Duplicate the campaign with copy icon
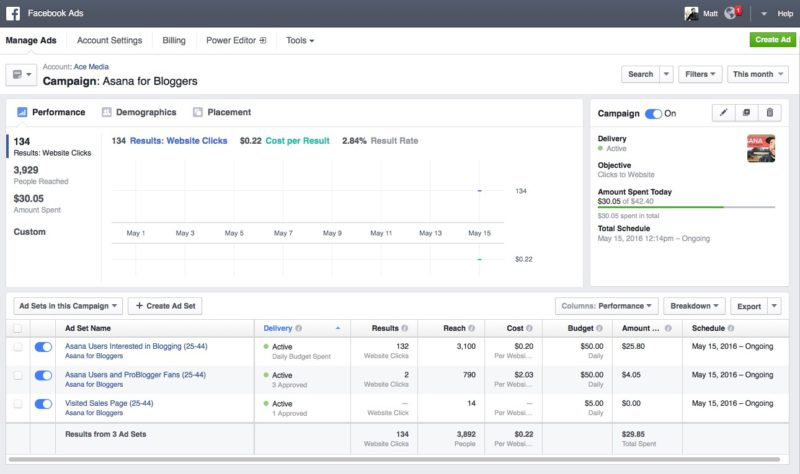Screen dimensions: 800x474 coord(746,113)
